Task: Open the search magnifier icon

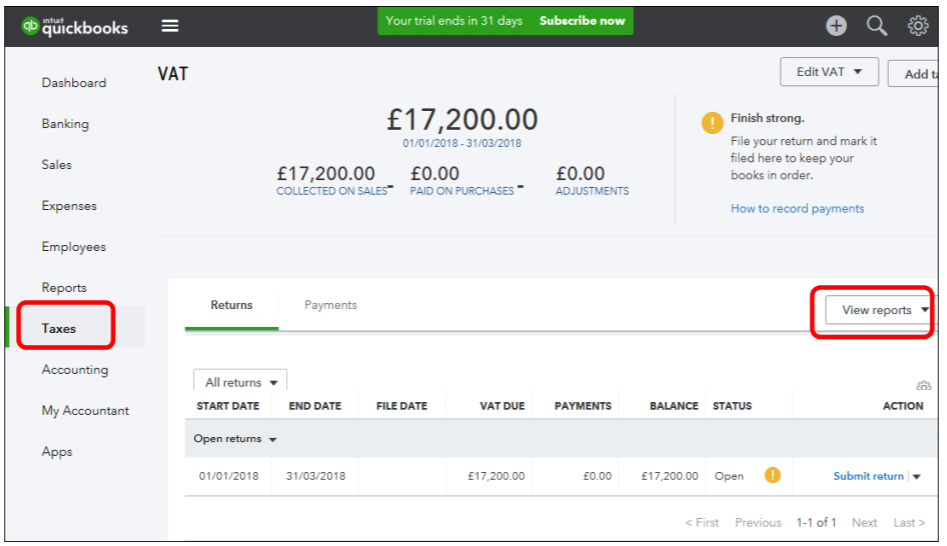Action: pos(876,25)
